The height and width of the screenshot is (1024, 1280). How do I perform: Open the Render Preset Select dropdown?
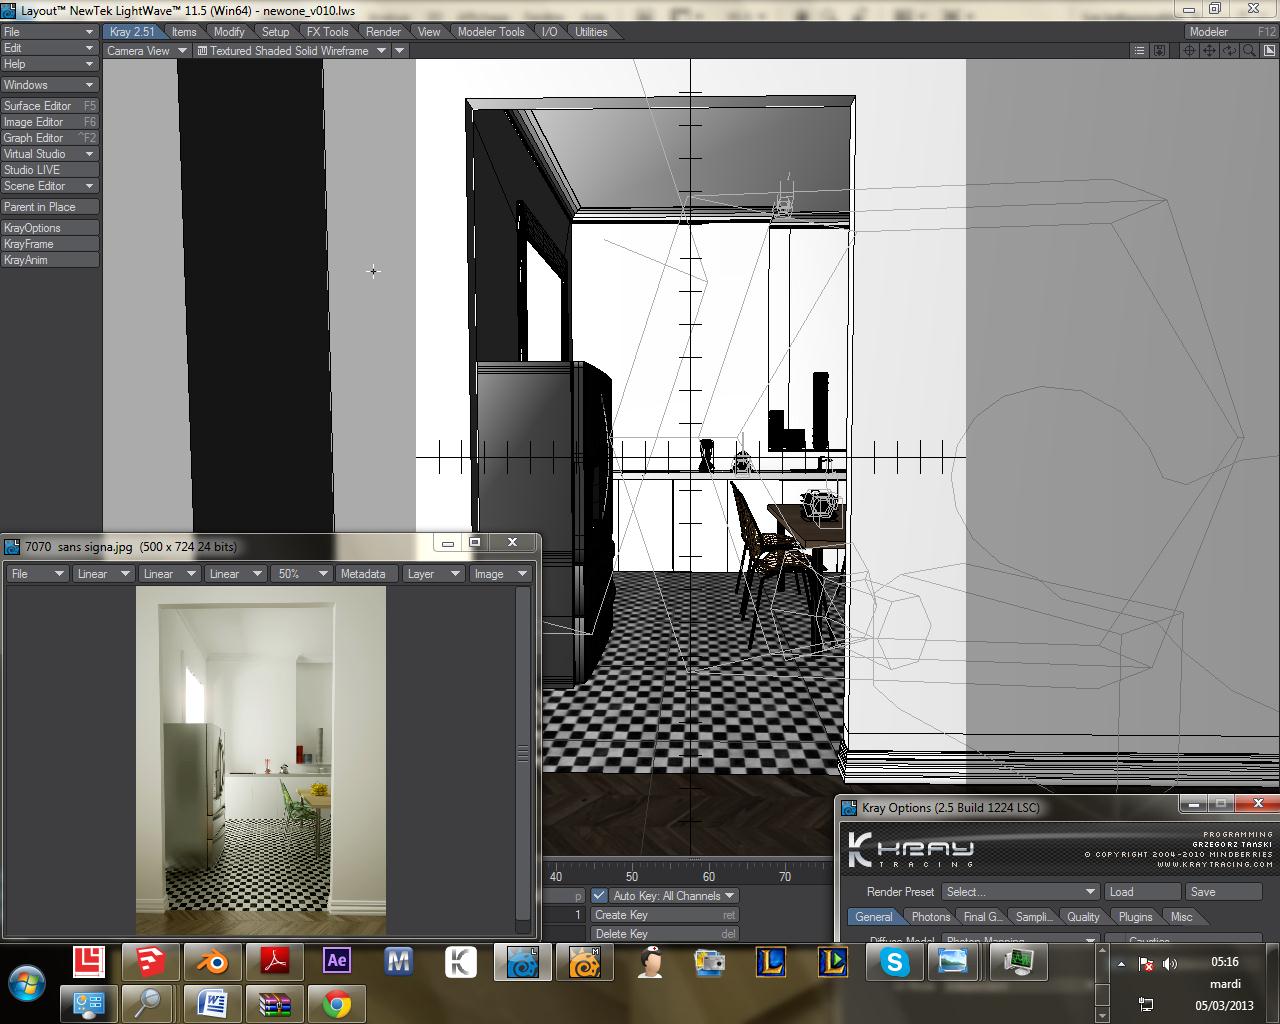point(1020,892)
